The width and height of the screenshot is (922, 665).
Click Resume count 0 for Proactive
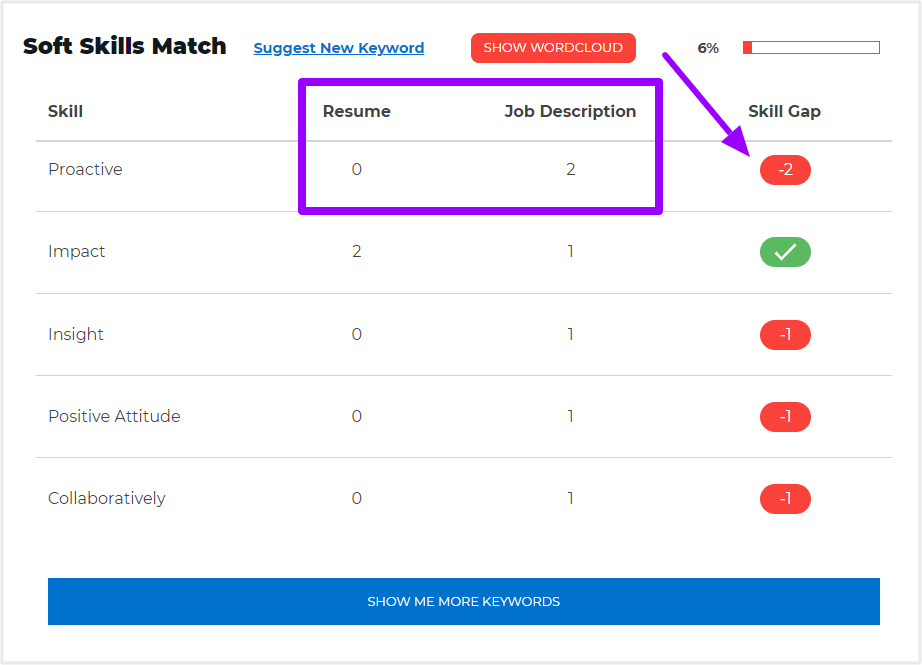point(356,169)
